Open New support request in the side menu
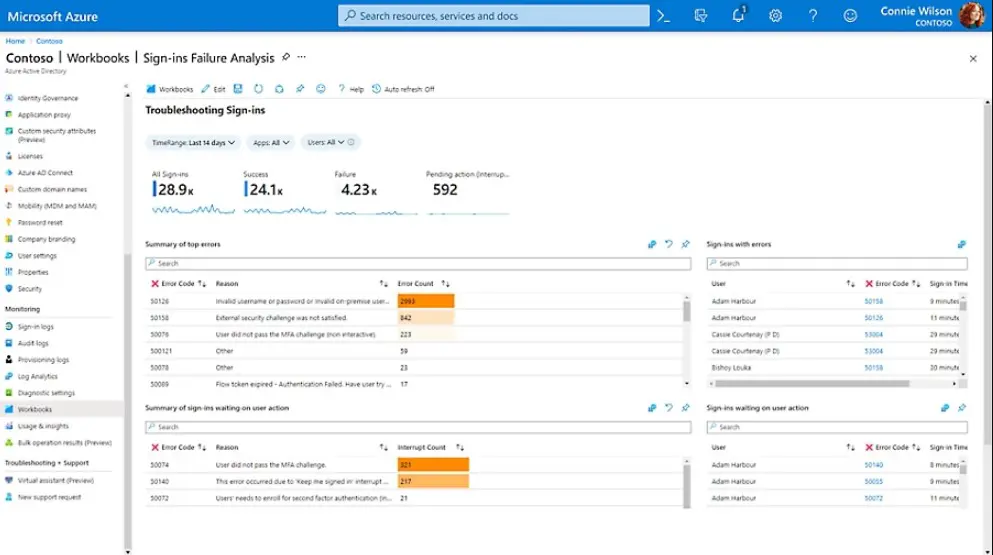 [x=49, y=497]
